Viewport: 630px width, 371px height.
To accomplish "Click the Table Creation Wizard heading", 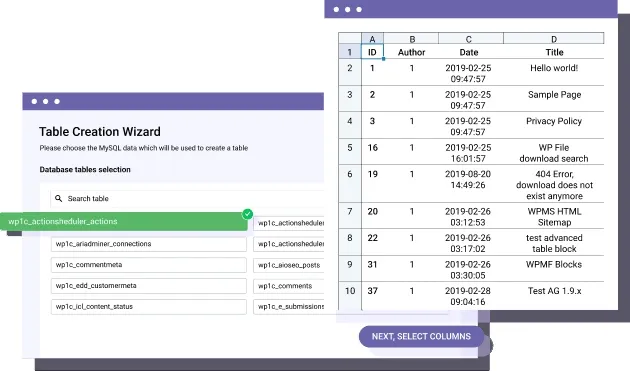I will coord(100,131).
